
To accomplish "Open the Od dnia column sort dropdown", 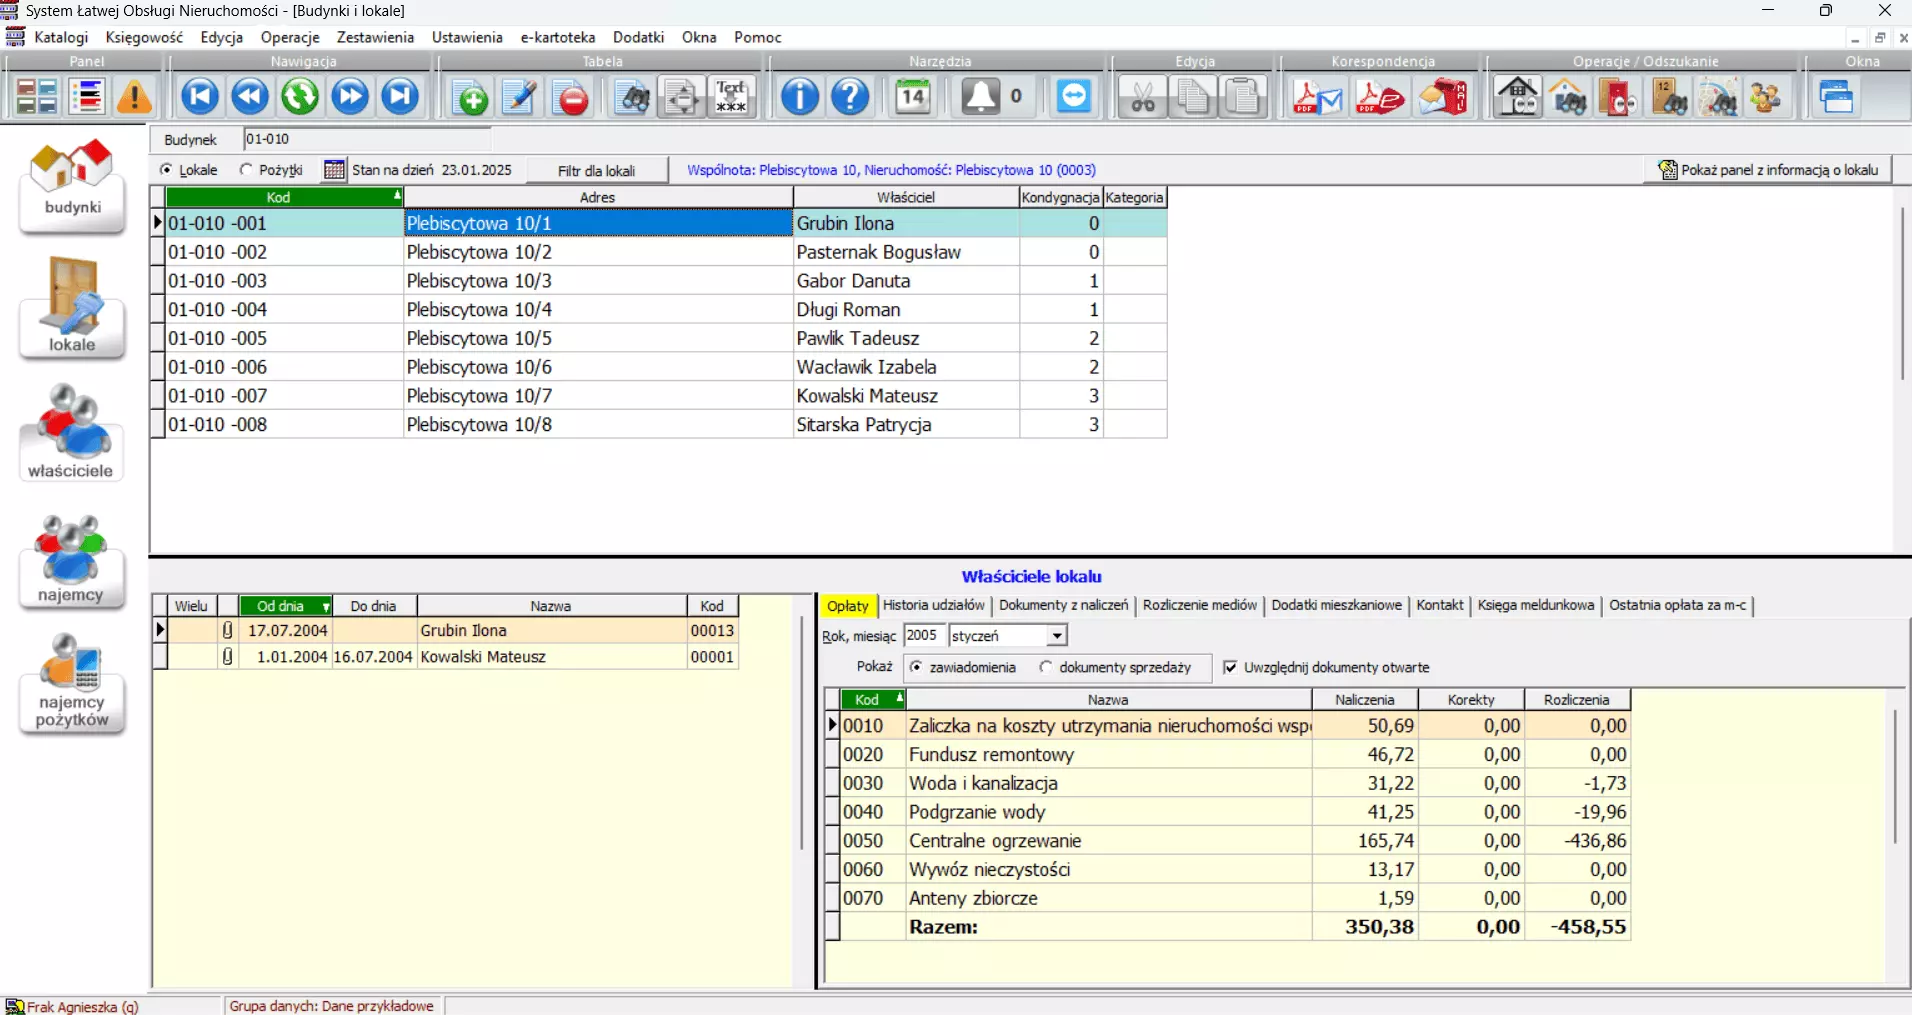I will point(326,607).
